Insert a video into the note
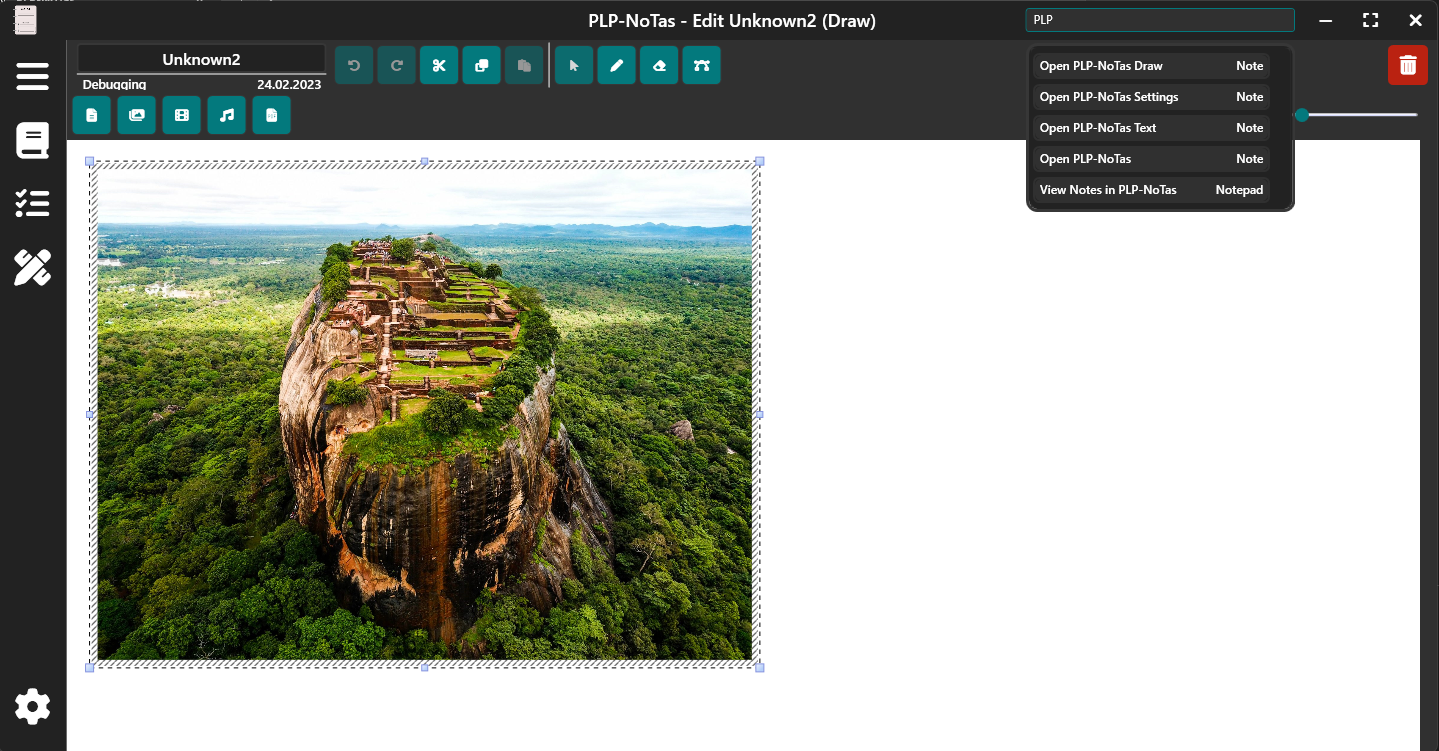Image resolution: width=1439 pixels, height=751 pixels. click(181, 115)
